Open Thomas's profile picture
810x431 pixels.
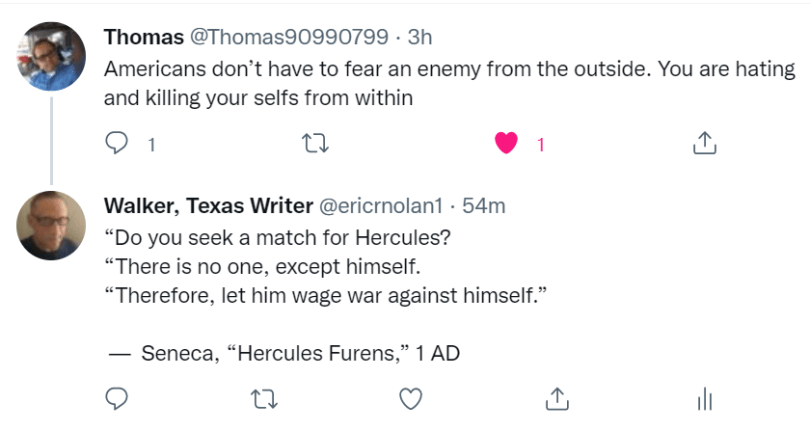point(51,55)
